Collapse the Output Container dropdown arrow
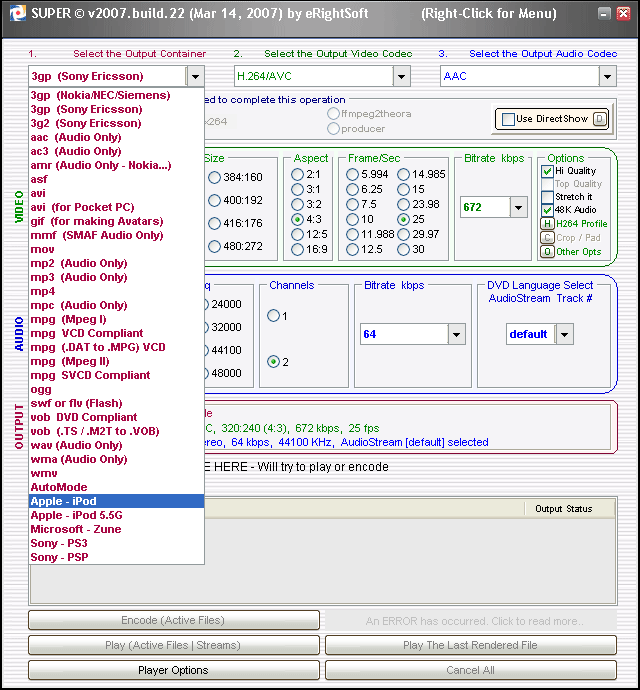 point(195,77)
